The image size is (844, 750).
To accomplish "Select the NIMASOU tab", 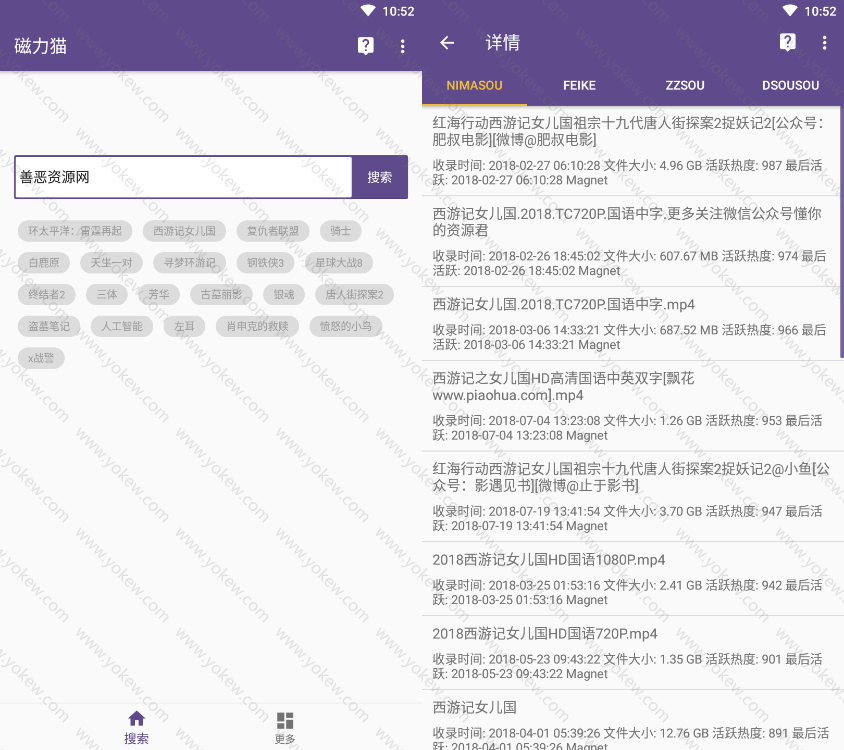I will [x=474, y=86].
